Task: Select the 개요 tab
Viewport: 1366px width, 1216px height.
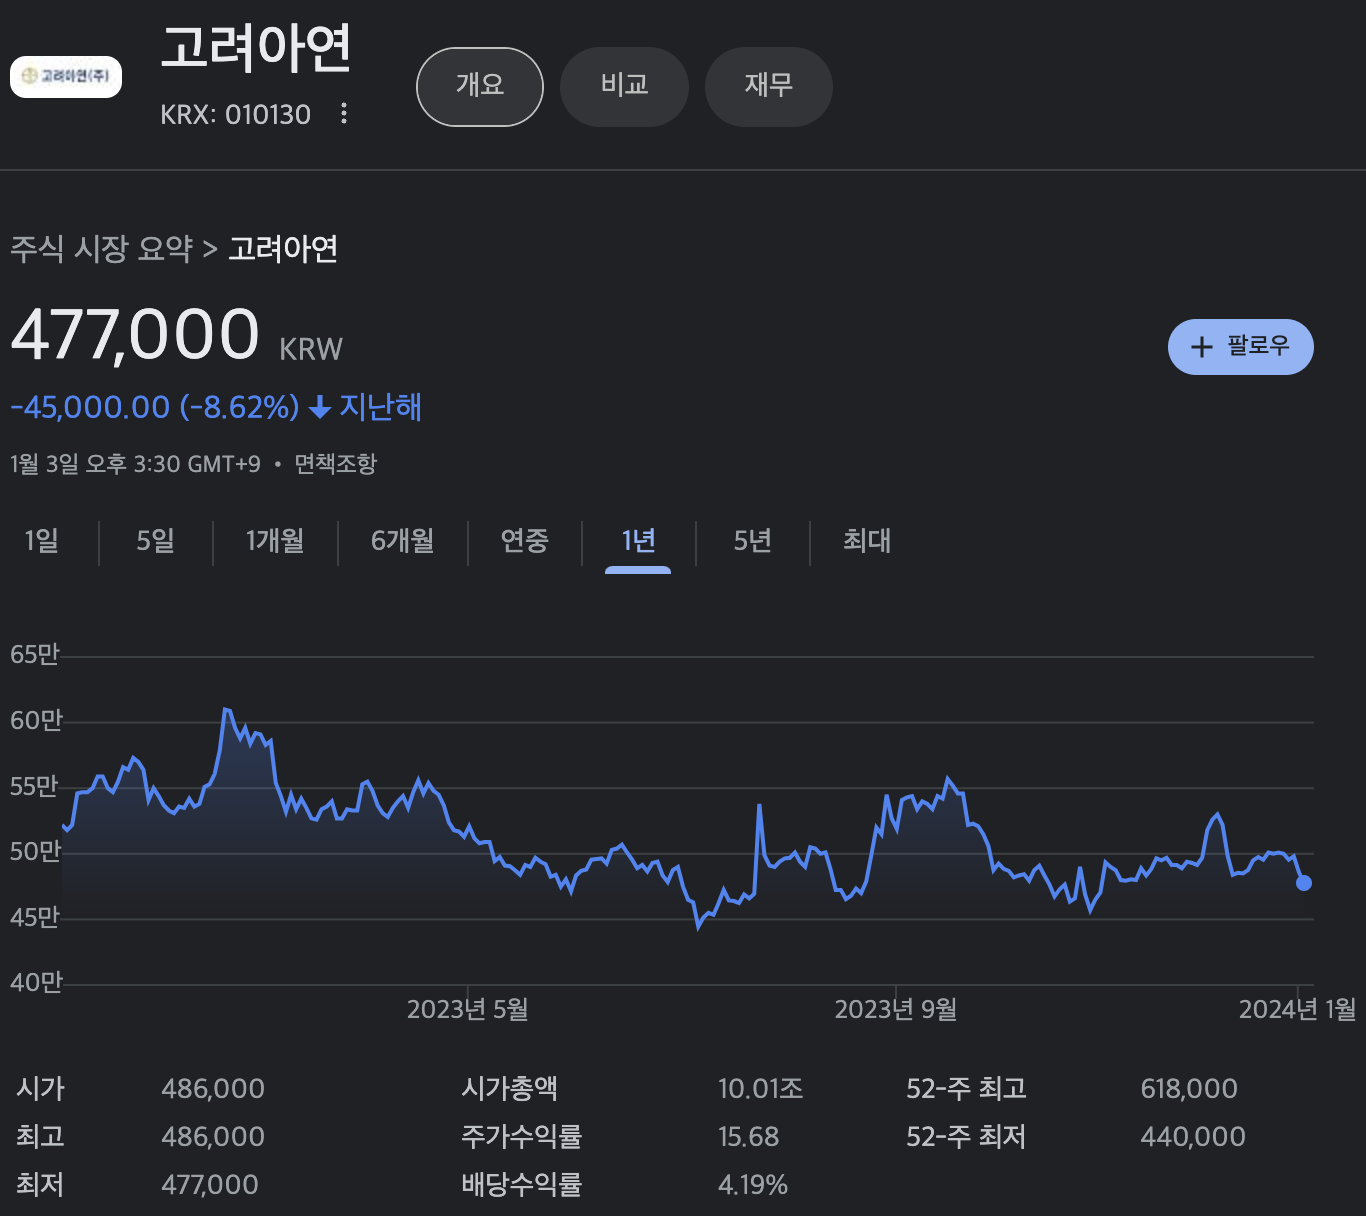Action: tap(480, 86)
